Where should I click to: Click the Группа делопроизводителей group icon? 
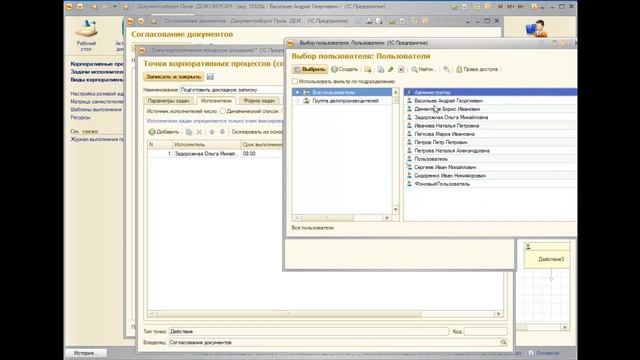pos(306,101)
